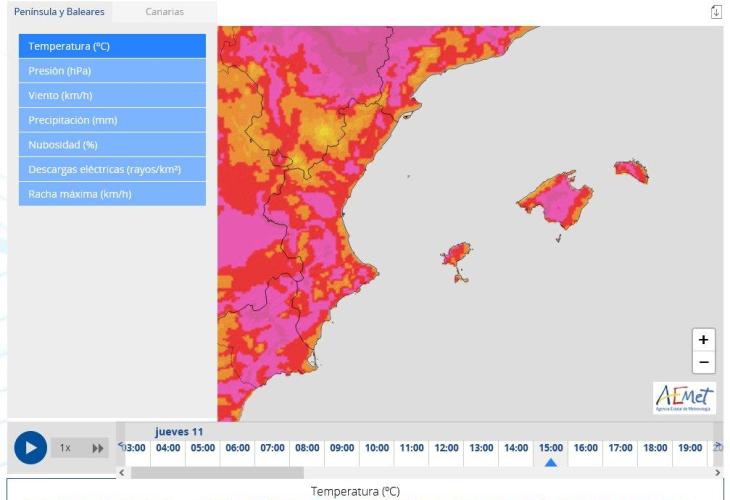
Task: Click the AEMet logo on map
Action: point(684,398)
